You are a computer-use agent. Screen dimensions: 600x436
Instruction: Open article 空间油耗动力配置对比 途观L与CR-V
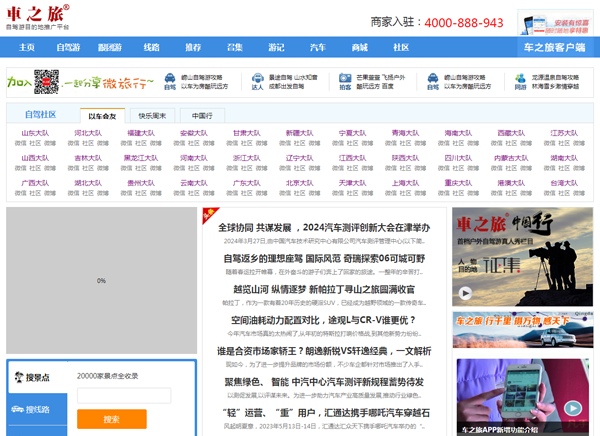point(324,320)
